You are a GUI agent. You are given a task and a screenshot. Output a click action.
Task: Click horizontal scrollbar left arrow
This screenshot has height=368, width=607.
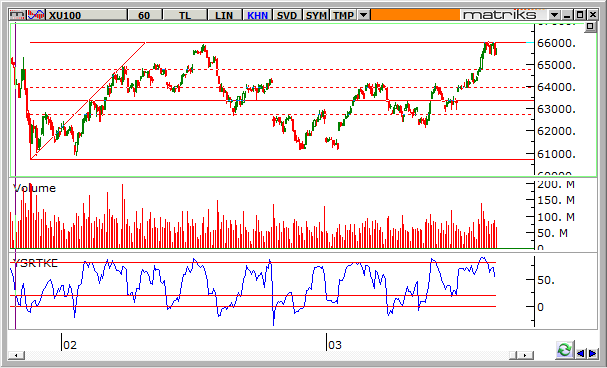16,355
